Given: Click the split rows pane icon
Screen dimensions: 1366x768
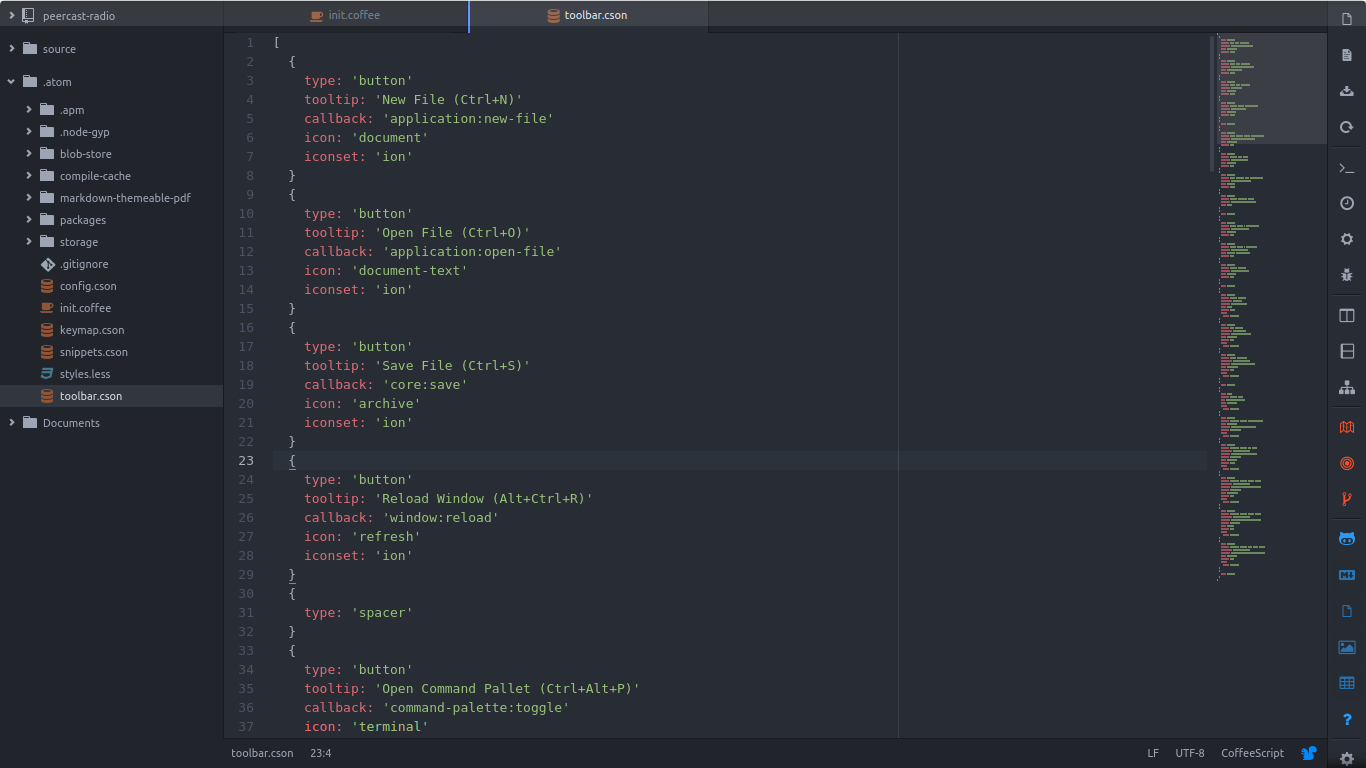Looking at the screenshot, I should tap(1347, 351).
